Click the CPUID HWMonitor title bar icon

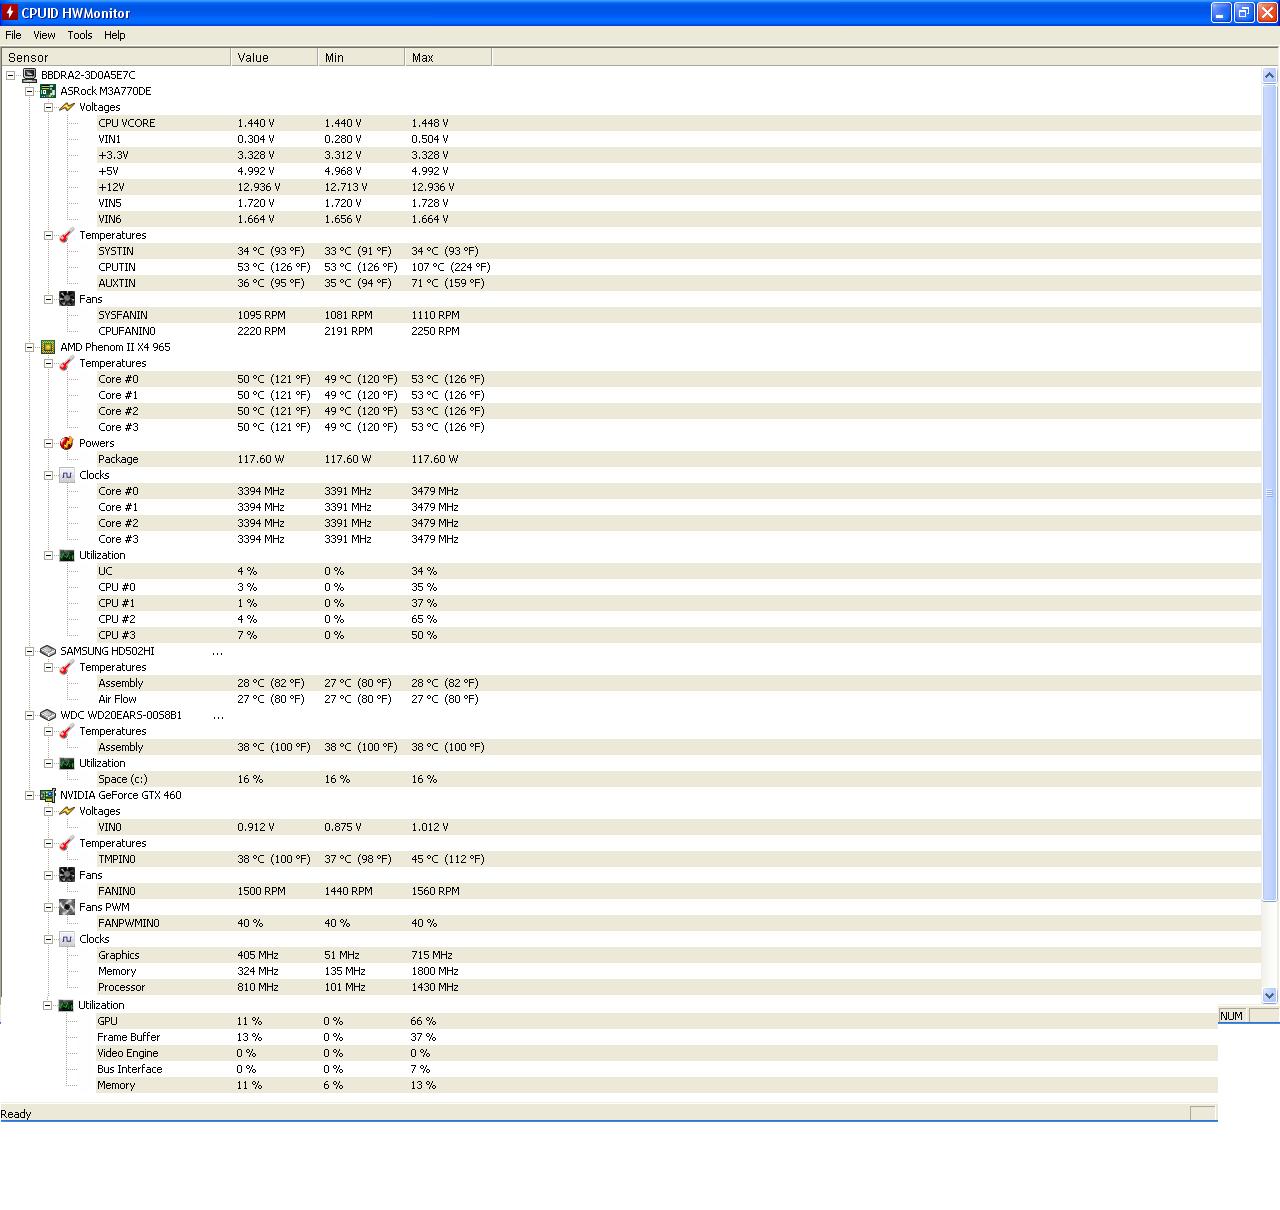[10, 13]
